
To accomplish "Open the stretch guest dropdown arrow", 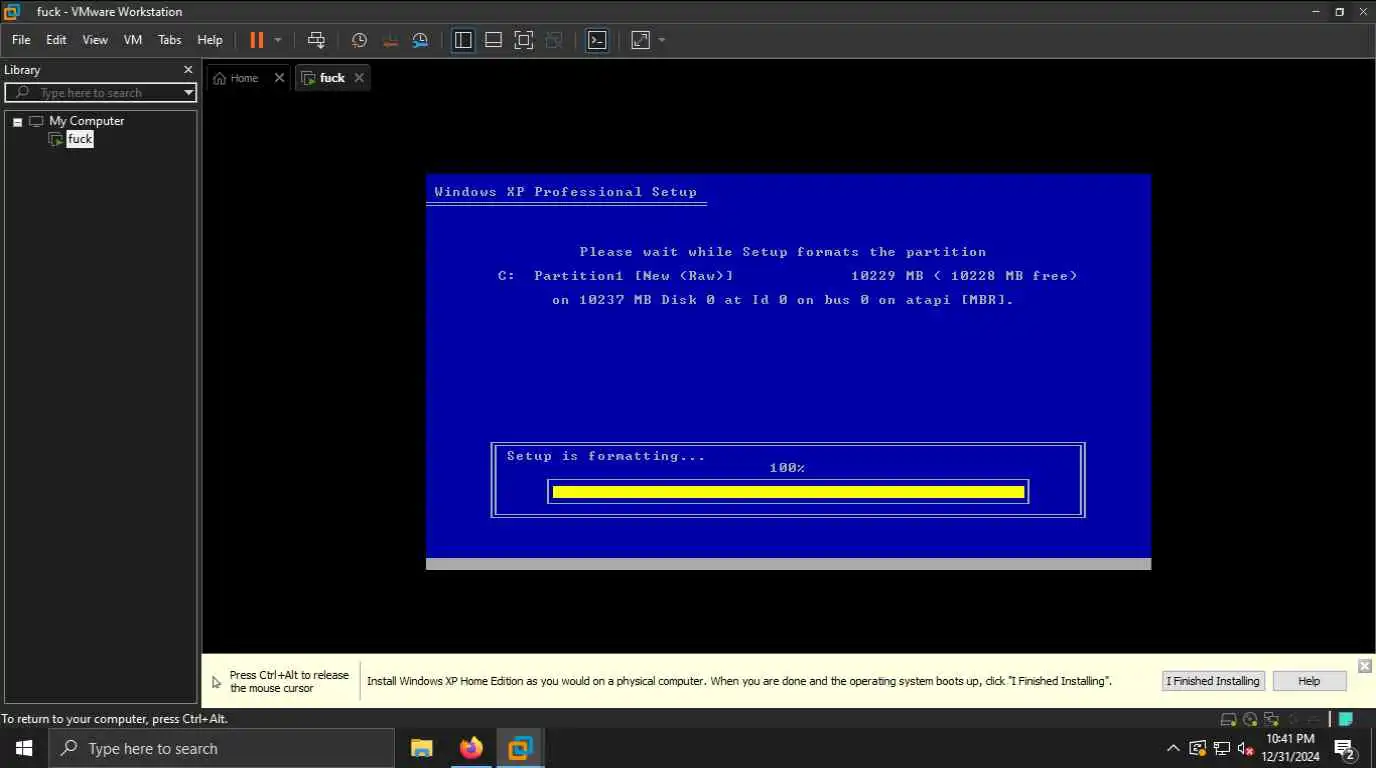I will point(662,40).
